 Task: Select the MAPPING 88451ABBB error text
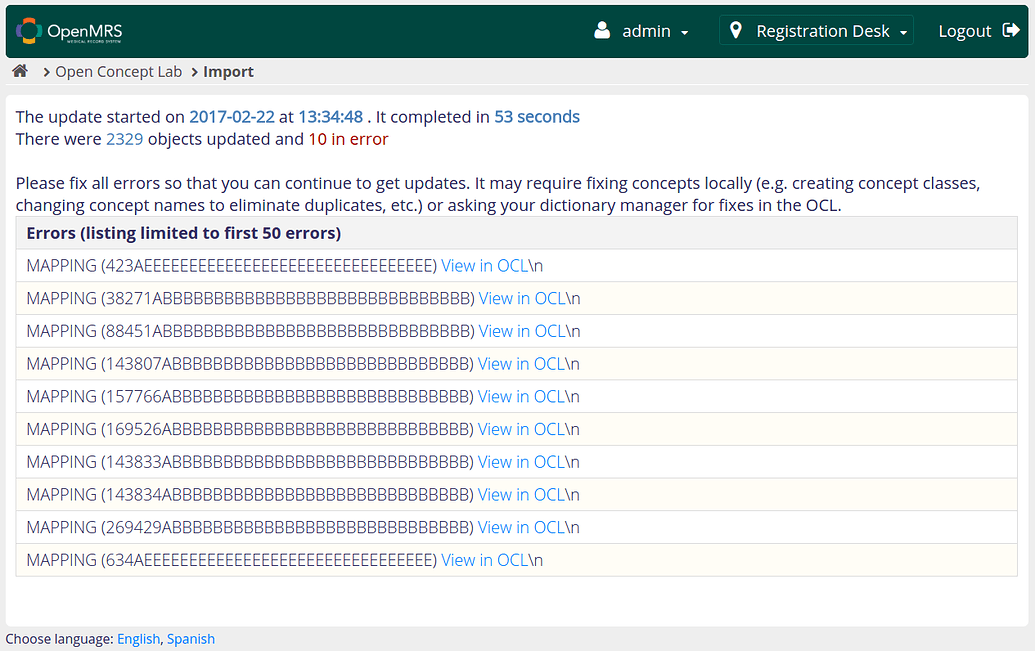pyautogui.click(x=250, y=331)
